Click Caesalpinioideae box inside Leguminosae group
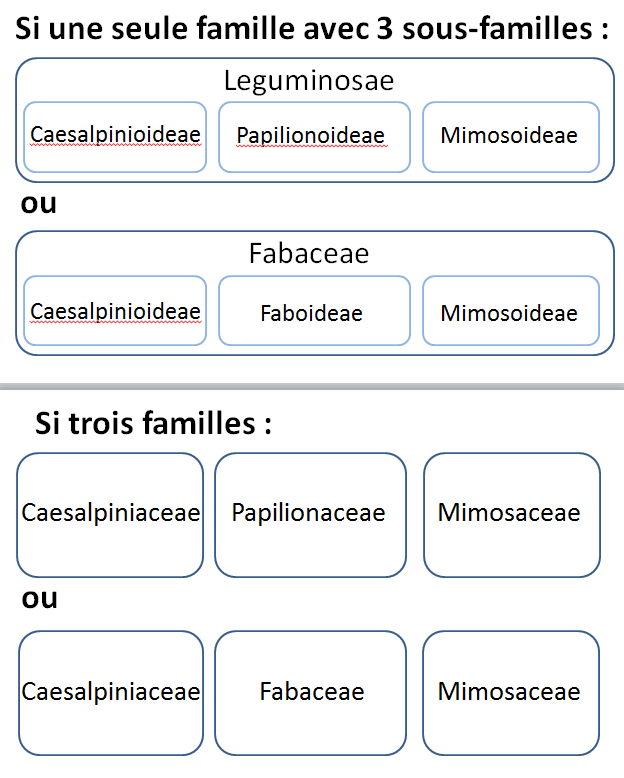Screen dimensions: 624x778 [115, 135]
